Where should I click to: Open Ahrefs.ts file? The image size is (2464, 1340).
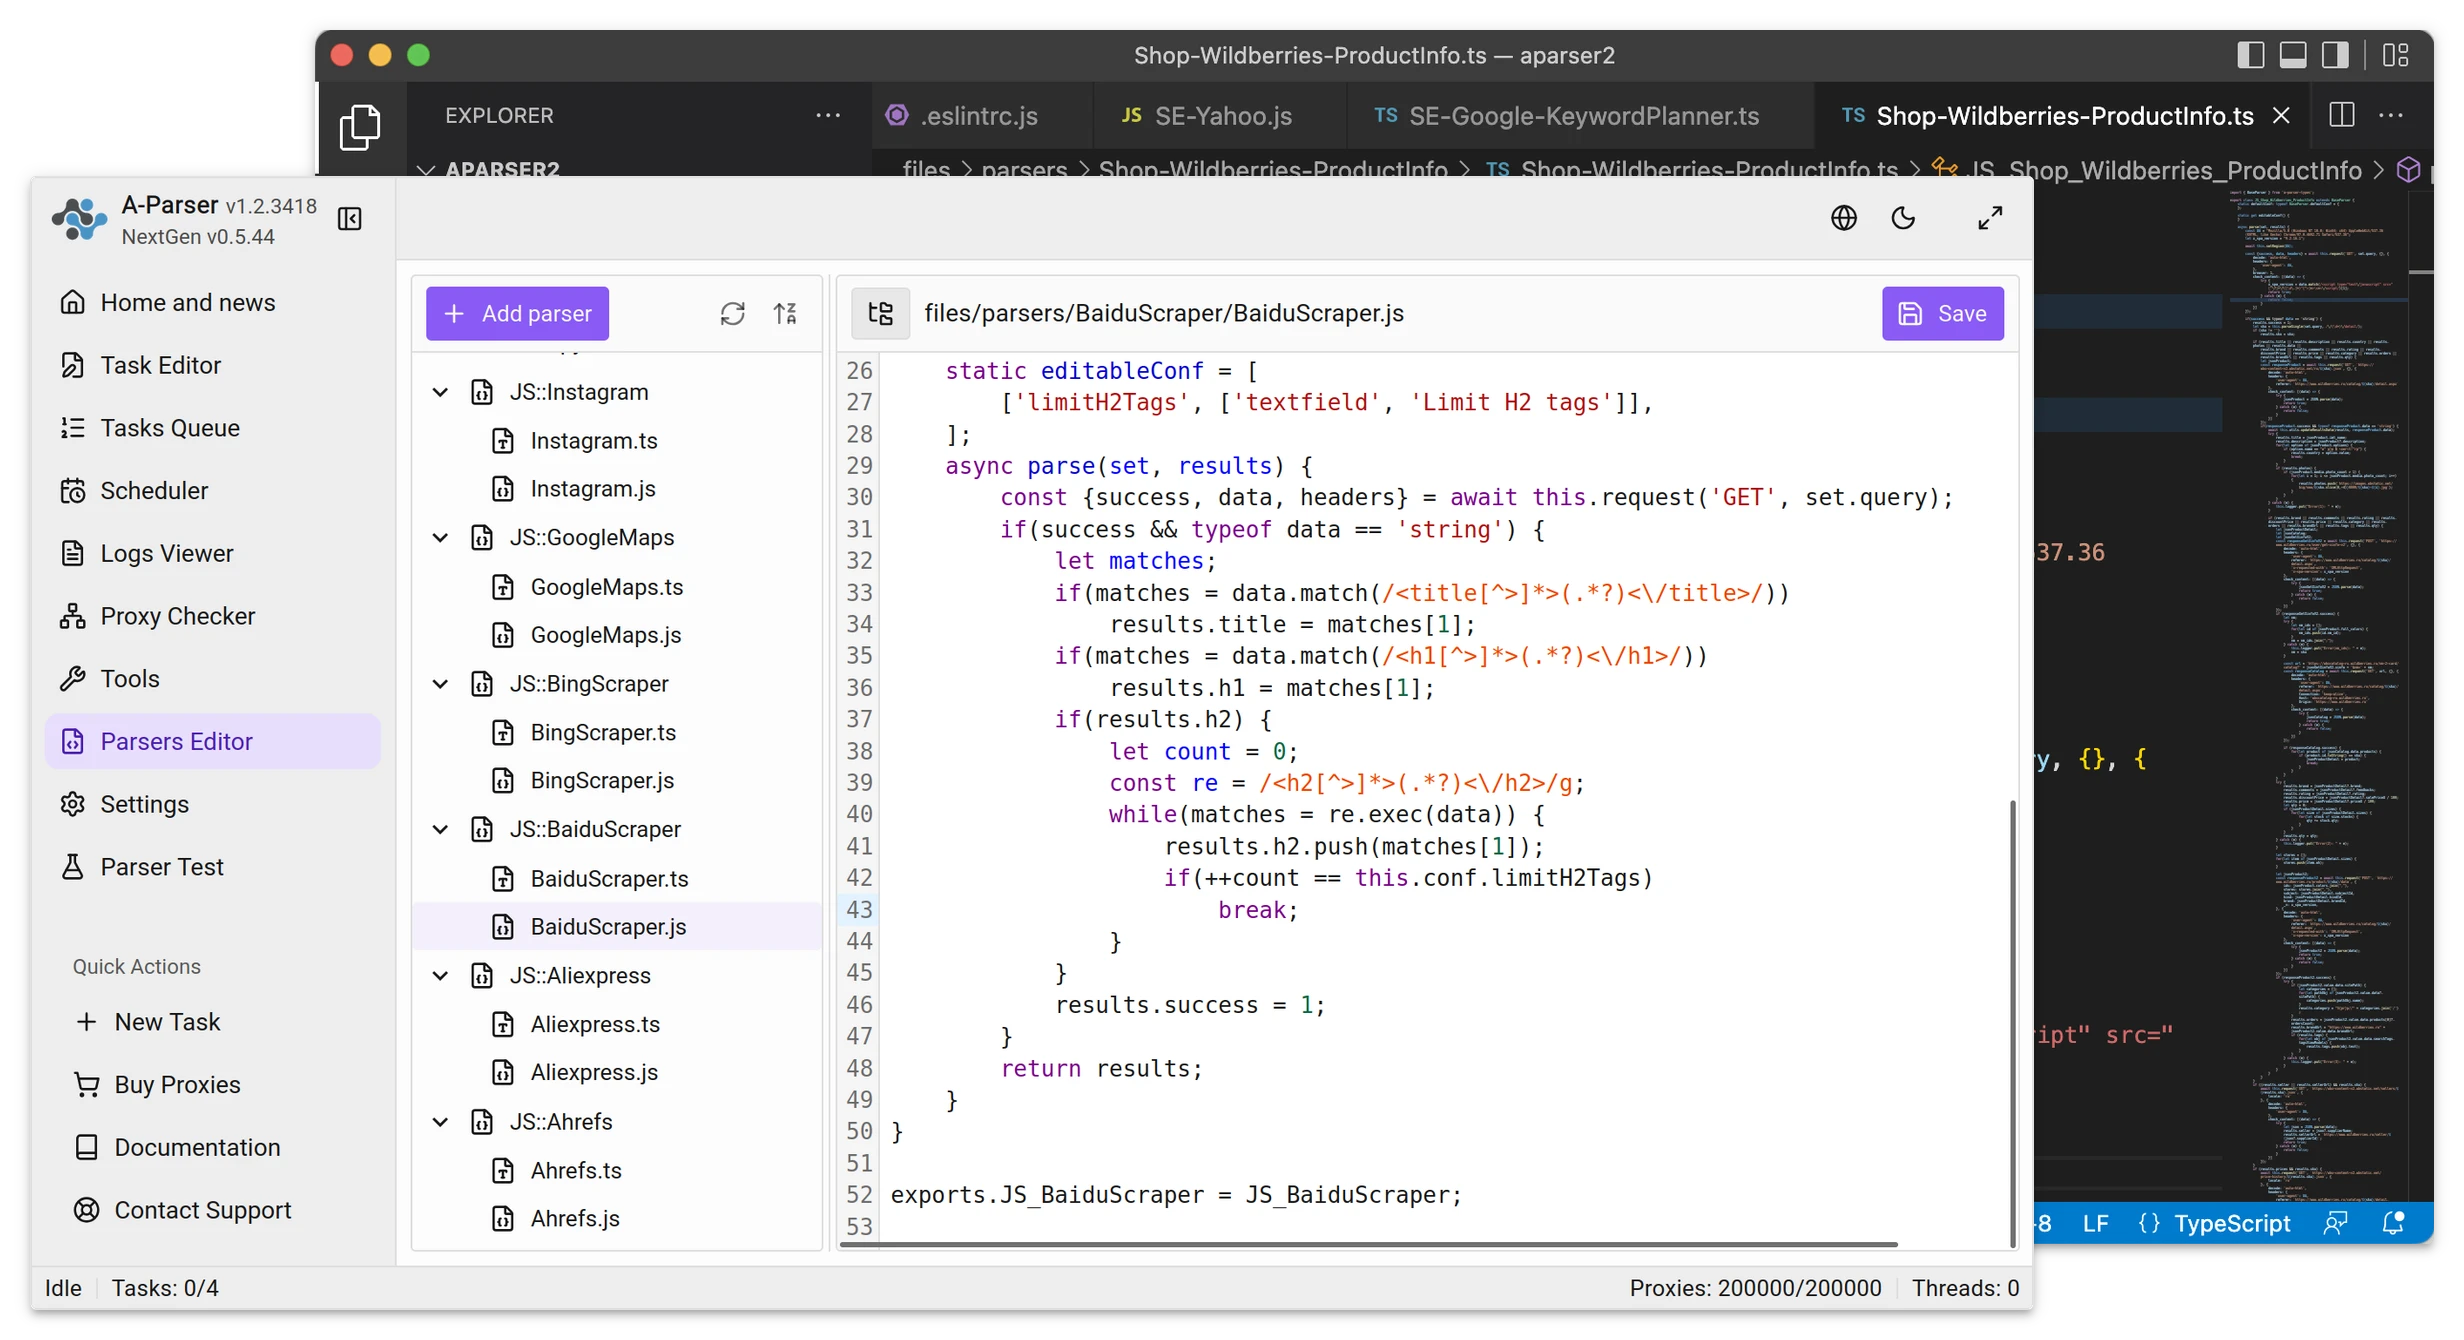tap(617, 1171)
